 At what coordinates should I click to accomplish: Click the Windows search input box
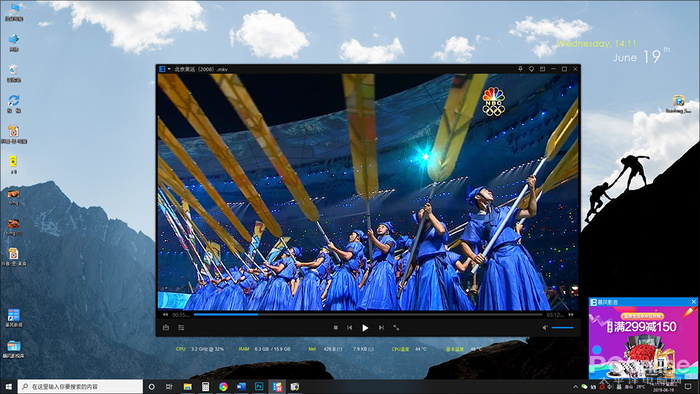[x=80, y=387]
